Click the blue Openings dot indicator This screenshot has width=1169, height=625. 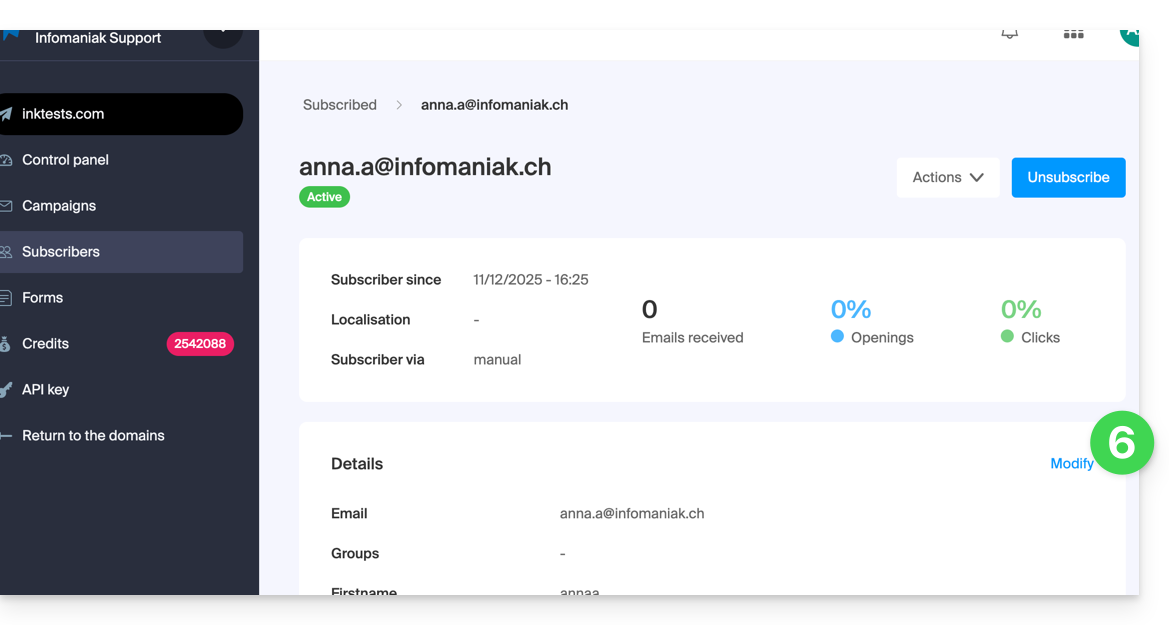[x=837, y=336]
